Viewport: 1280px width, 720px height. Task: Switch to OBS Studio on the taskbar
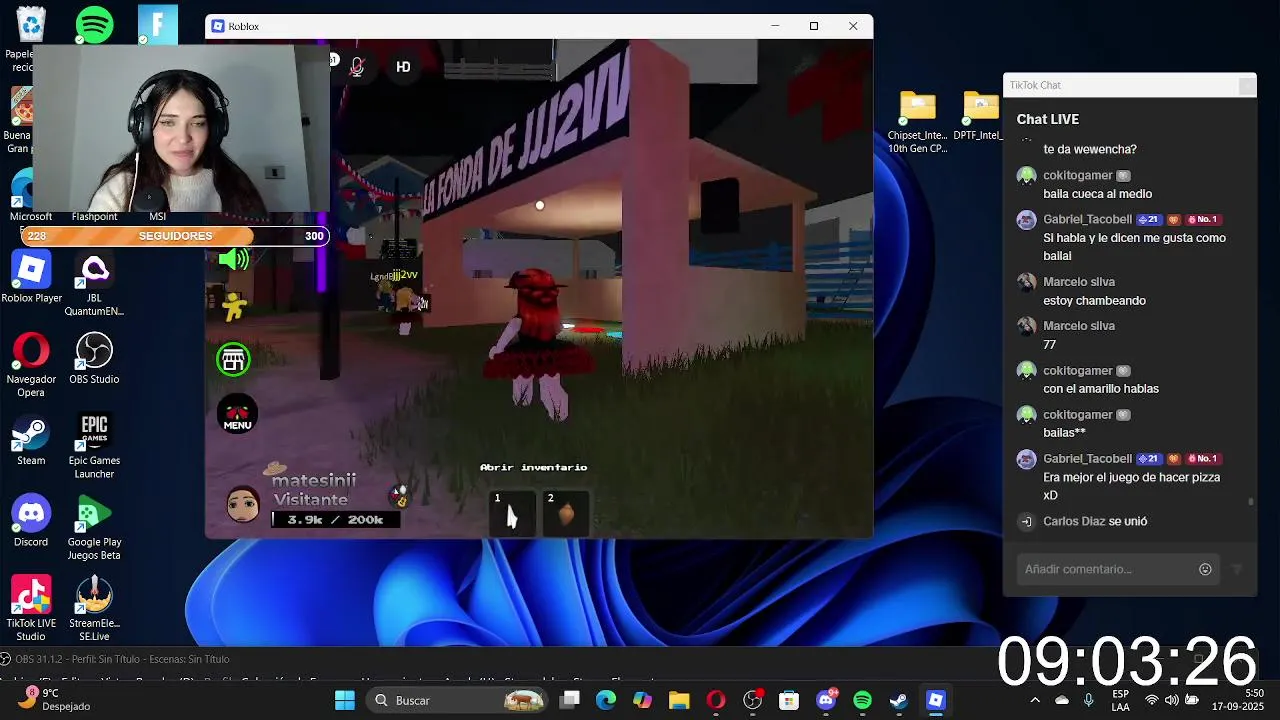(x=753, y=700)
